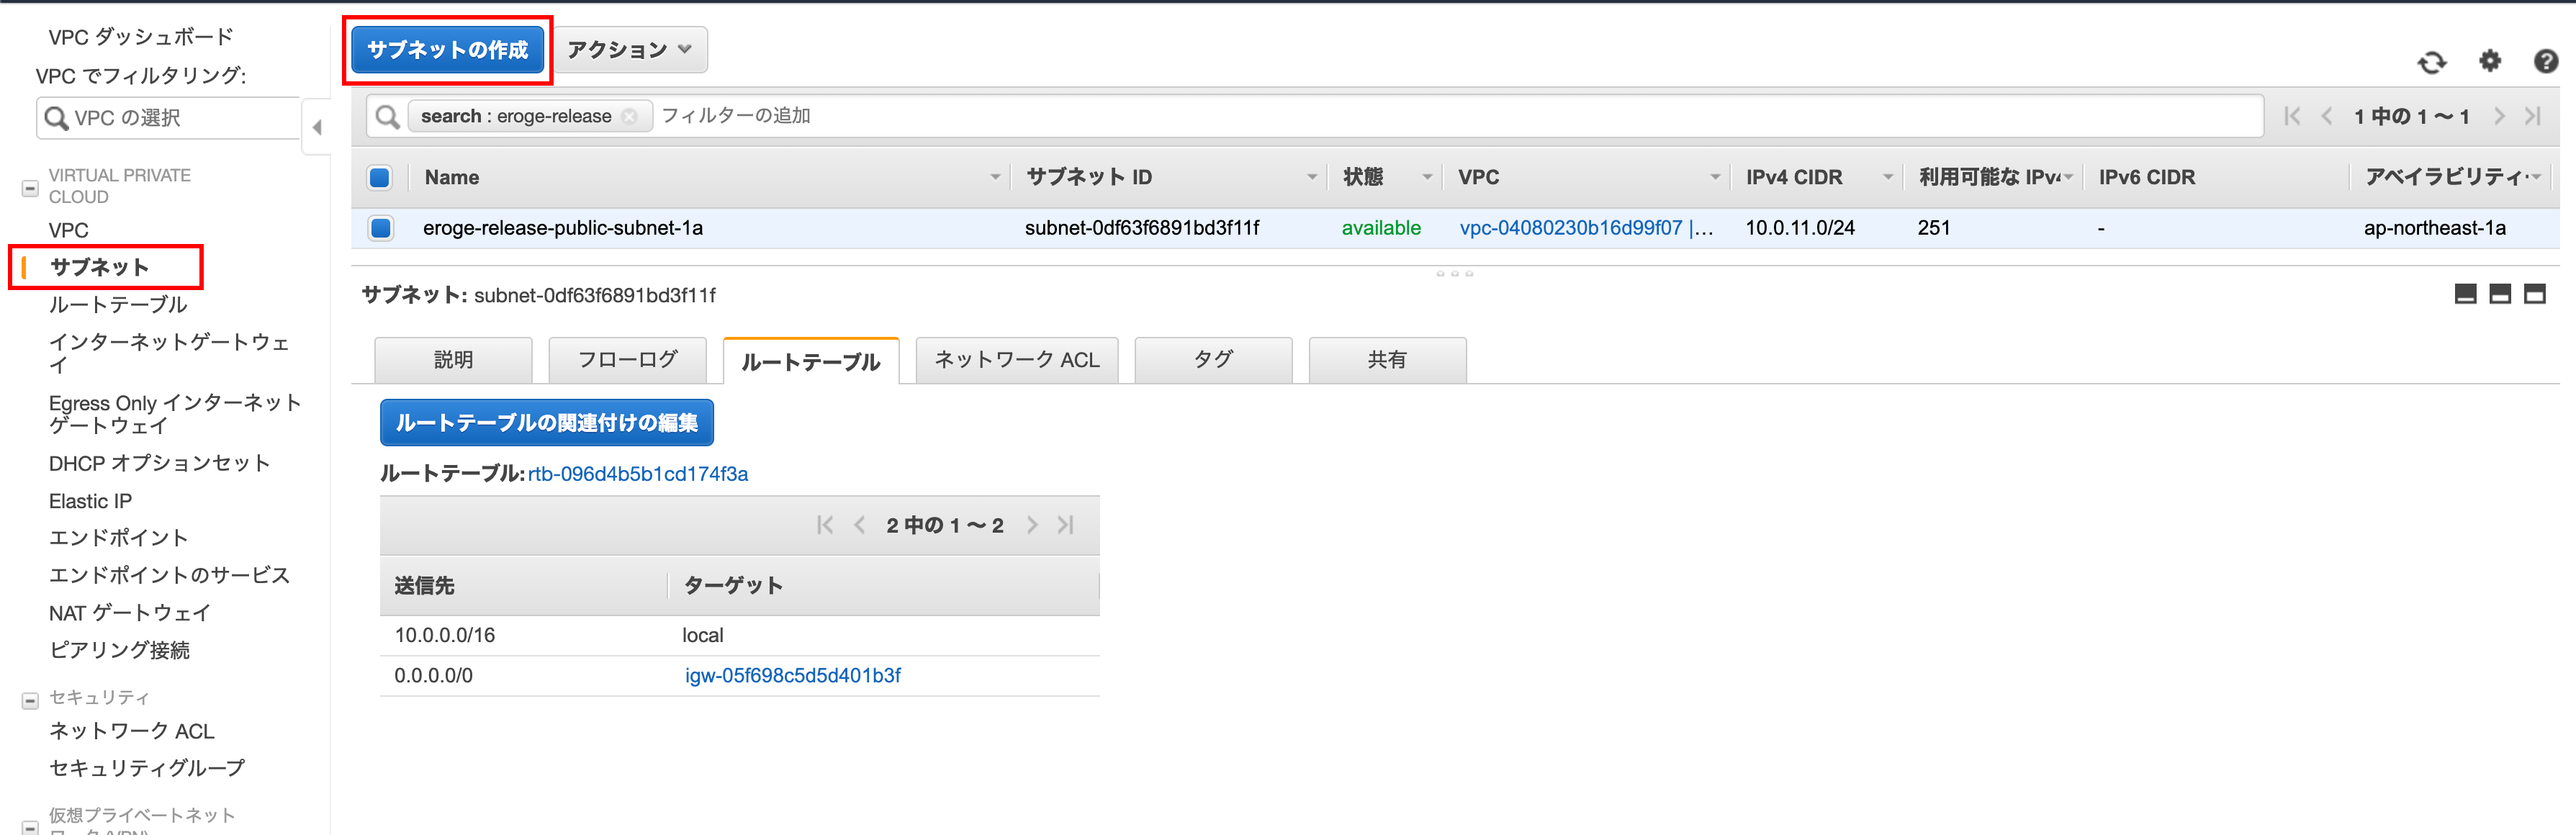
Task: Uncheck the eroge-release-public-subnet-1a row checkbox
Action: [380, 228]
